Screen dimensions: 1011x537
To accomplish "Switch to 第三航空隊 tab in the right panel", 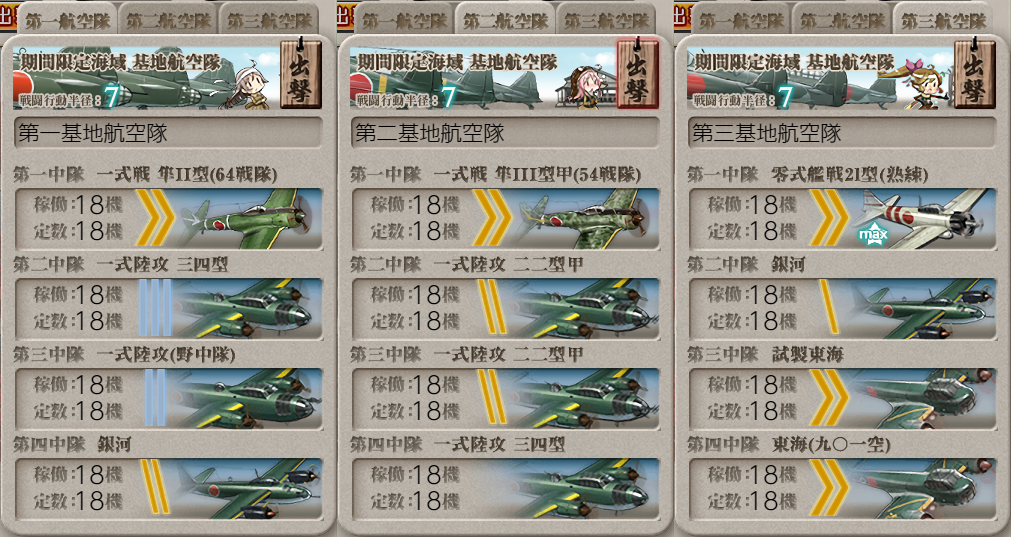I will [x=943, y=19].
